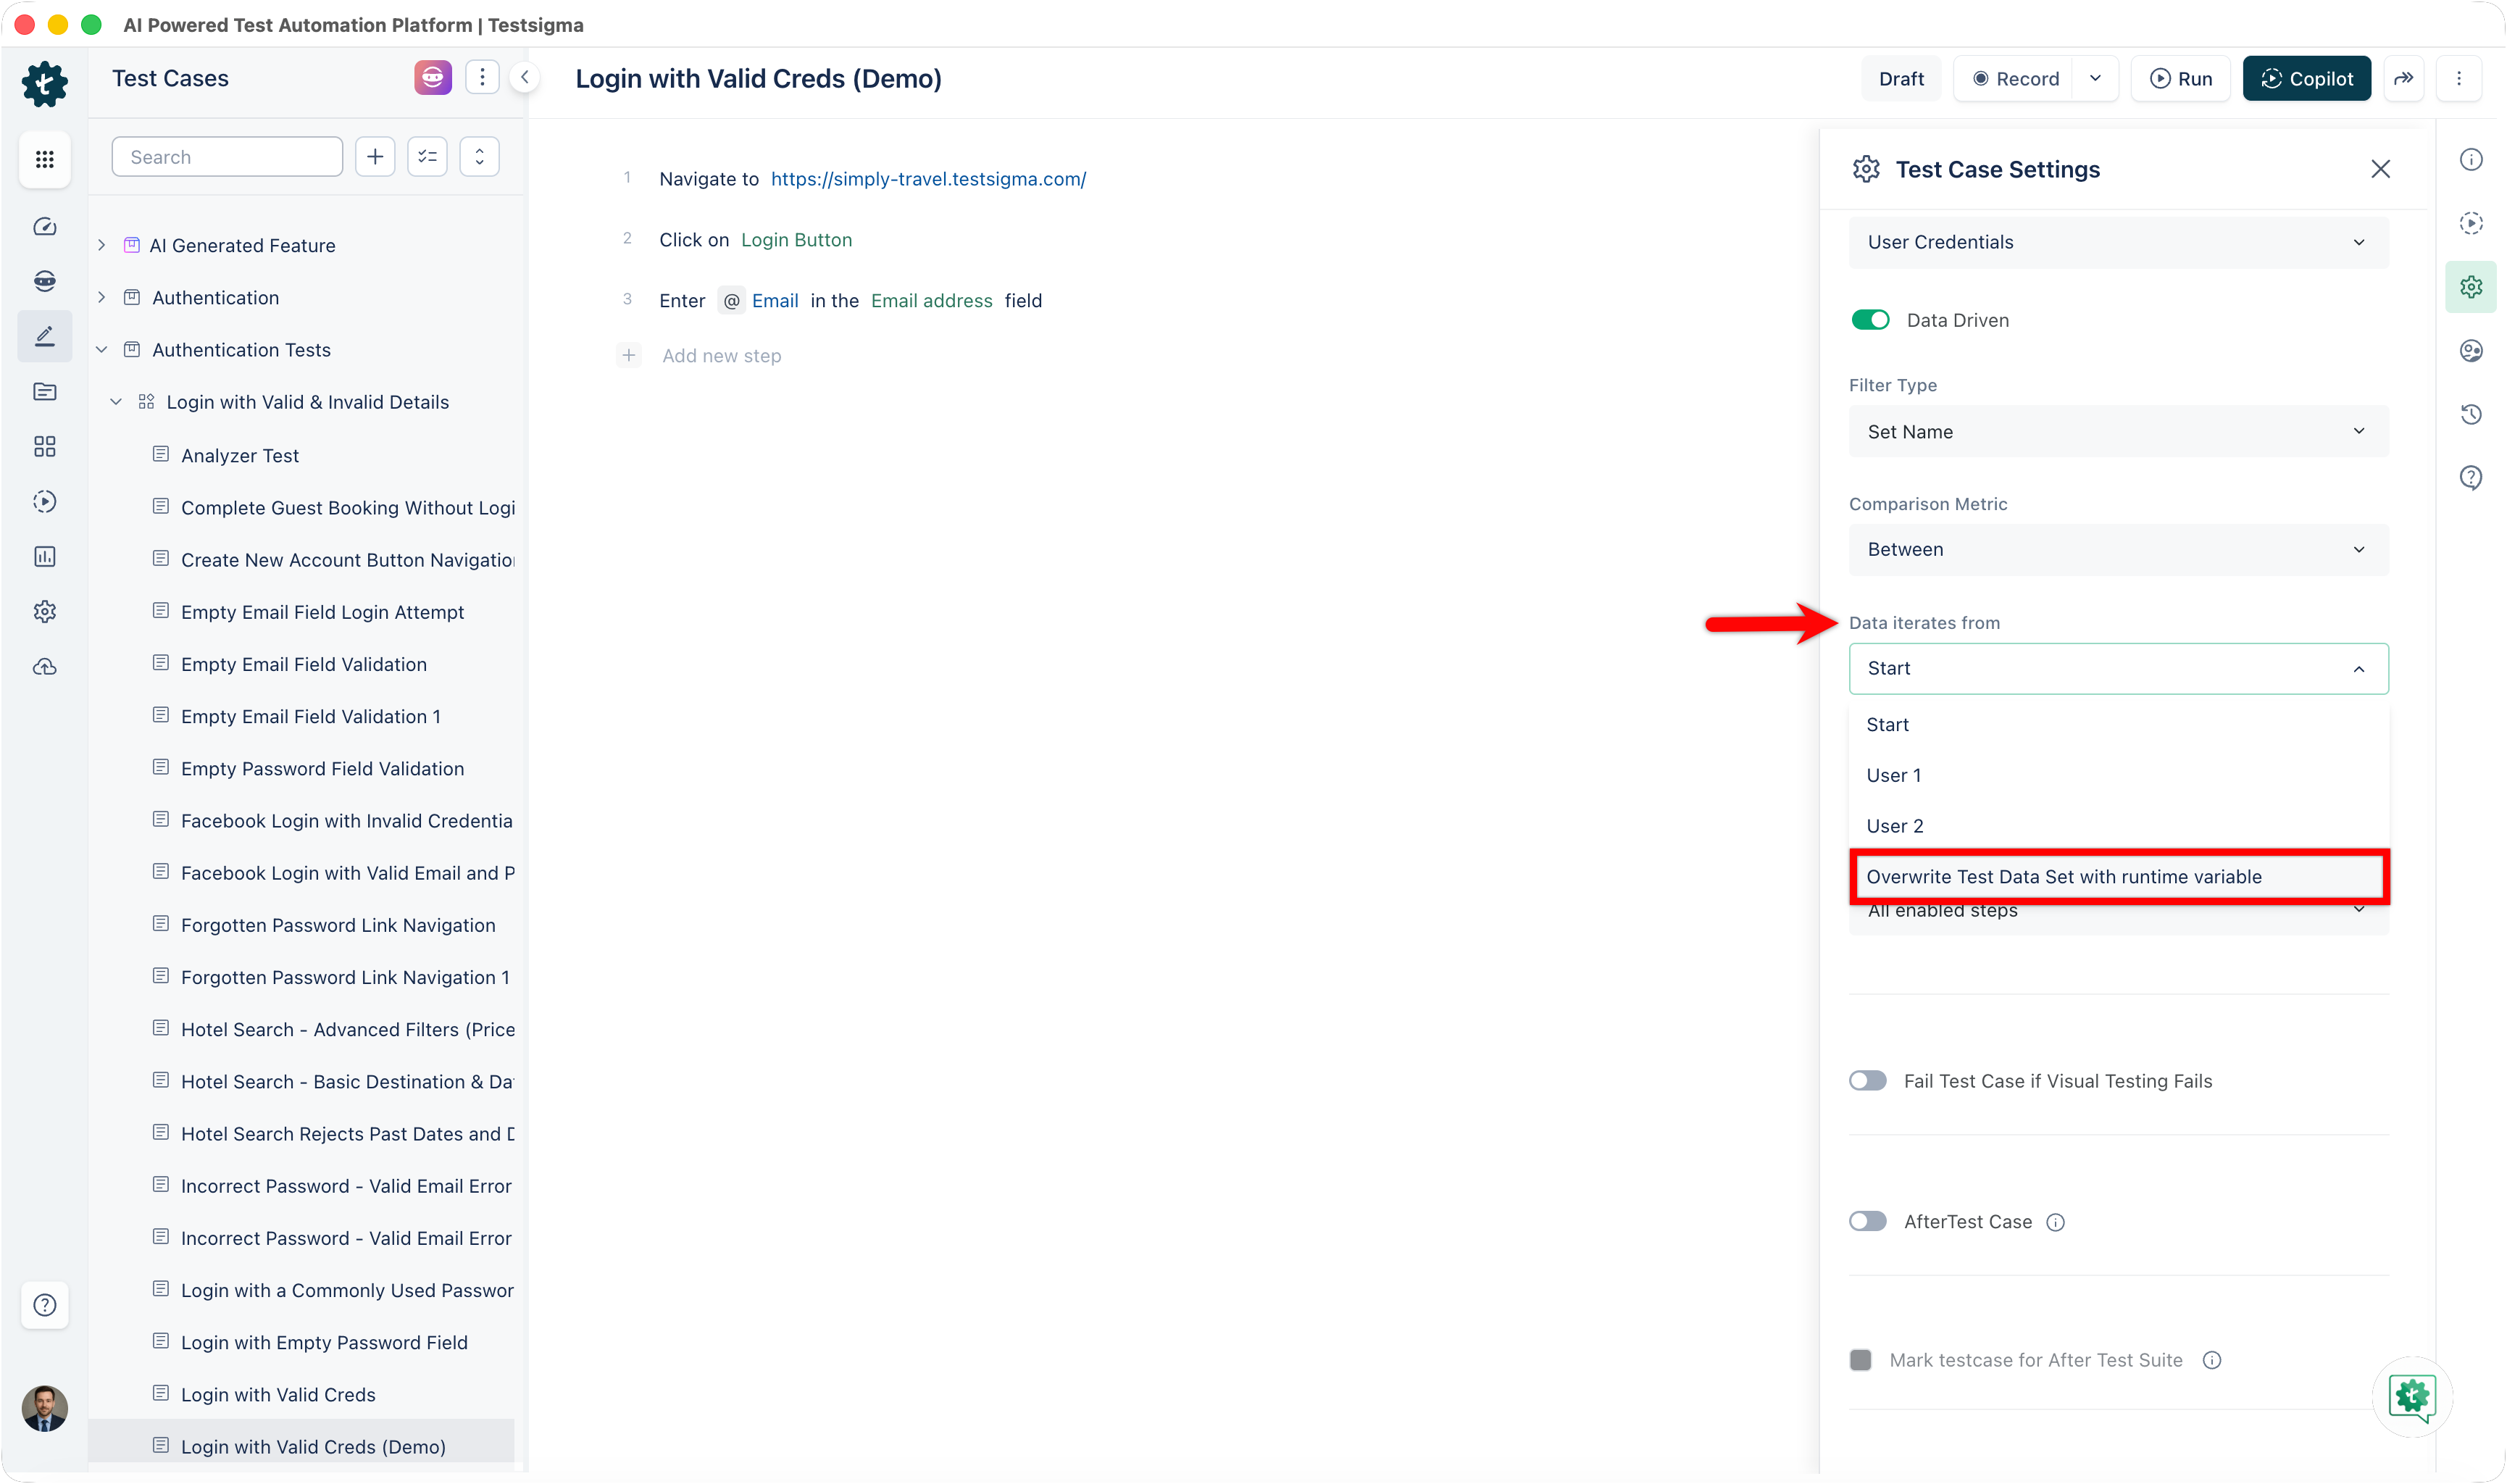Open the AI agent robot icon in sidebar
Image resolution: width=2507 pixels, height=1484 pixels.
[x=44, y=281]
